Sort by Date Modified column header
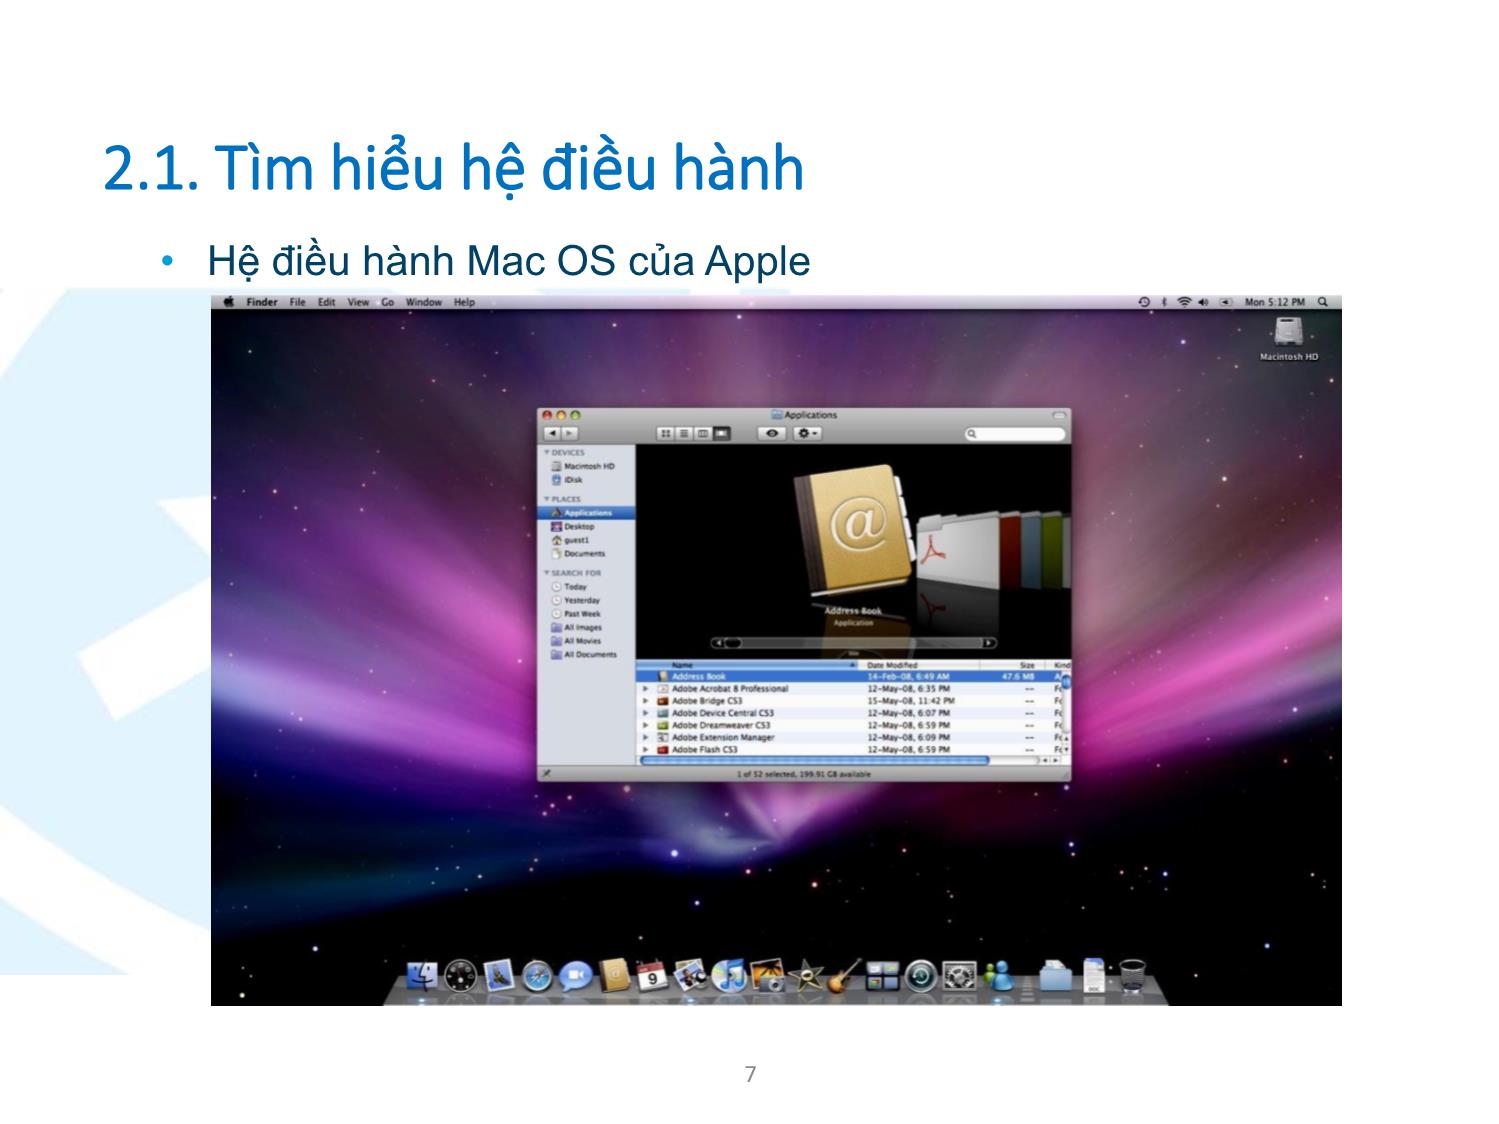 click(920, 665)
